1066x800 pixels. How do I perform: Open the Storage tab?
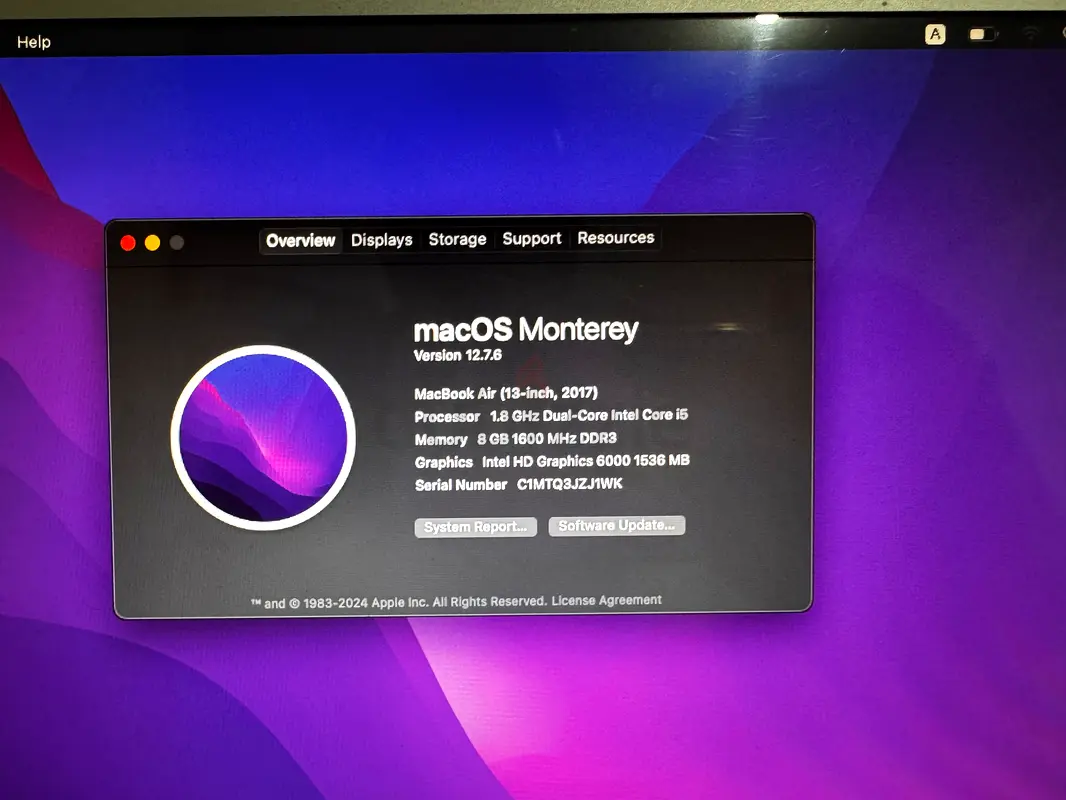click(x=457, y=239)
